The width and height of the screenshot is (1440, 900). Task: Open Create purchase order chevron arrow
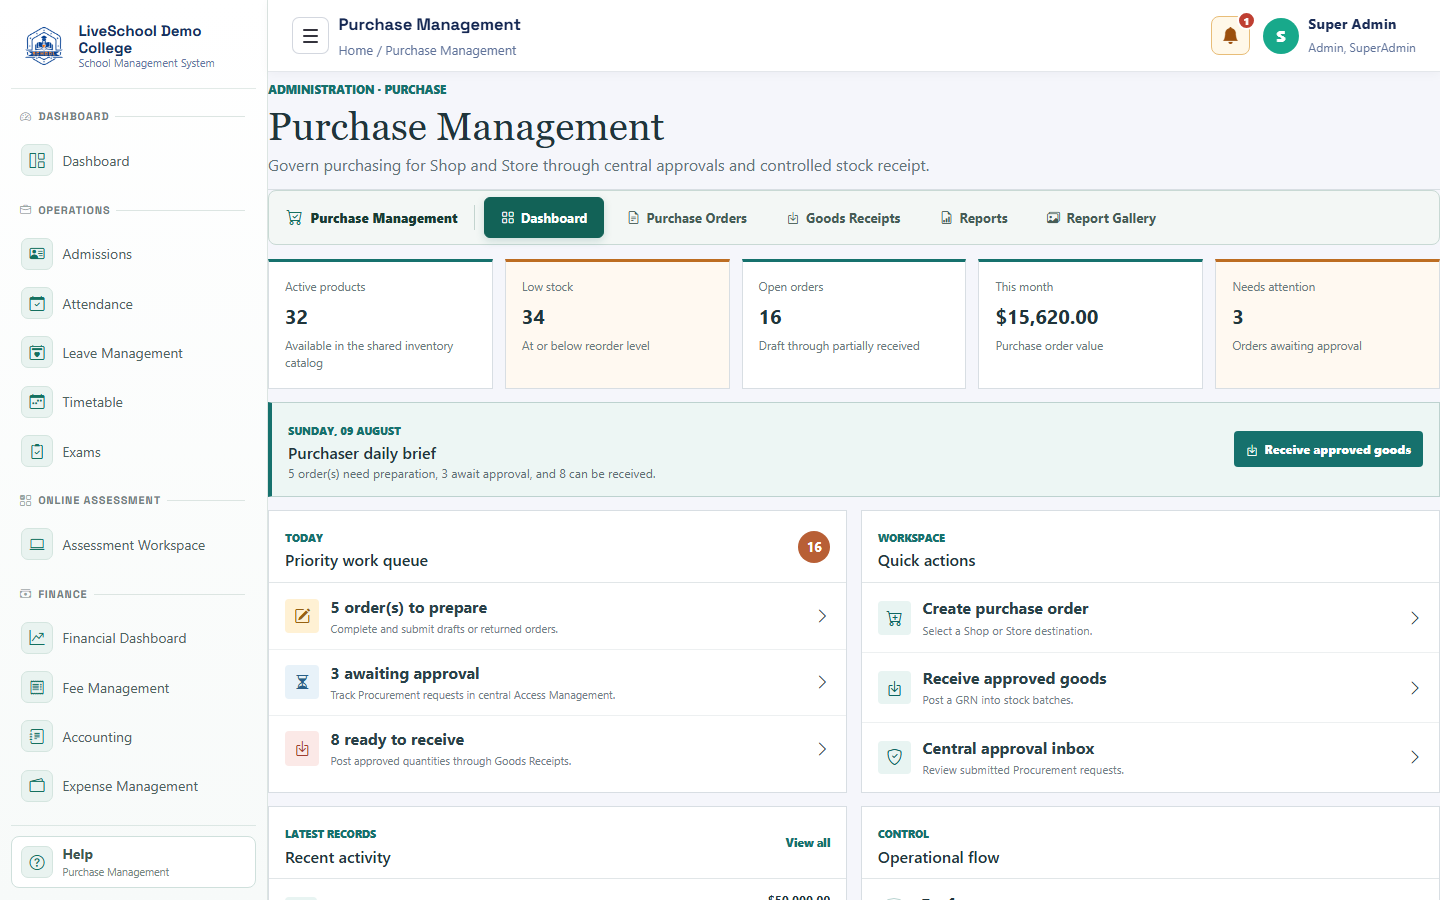[x=1415, y=618]
